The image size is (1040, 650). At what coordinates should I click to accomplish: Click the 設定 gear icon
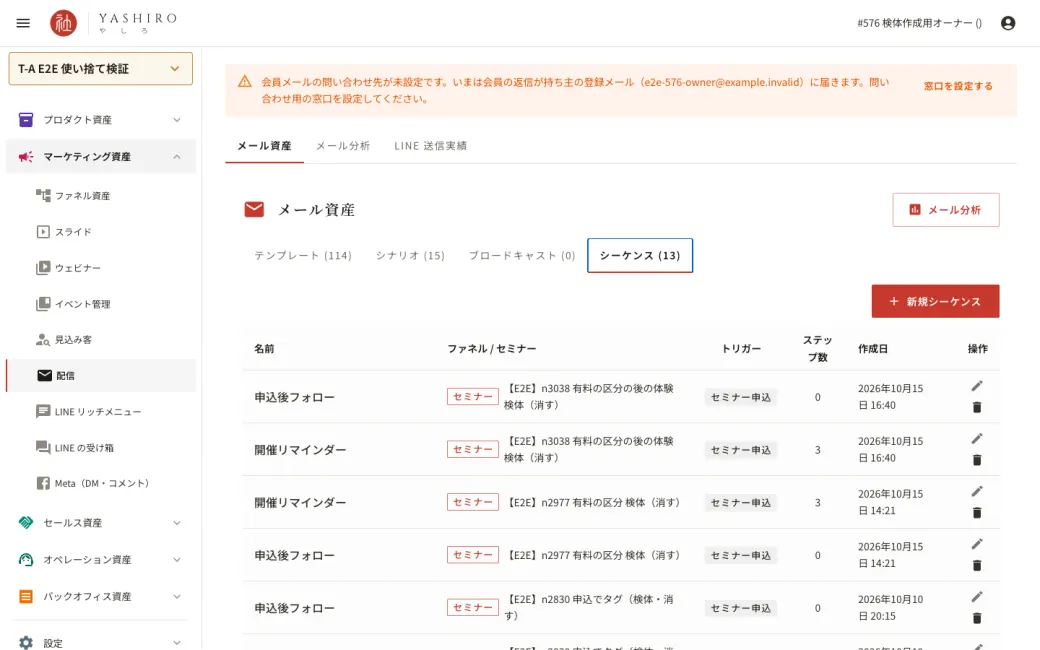tap(26, 642)
